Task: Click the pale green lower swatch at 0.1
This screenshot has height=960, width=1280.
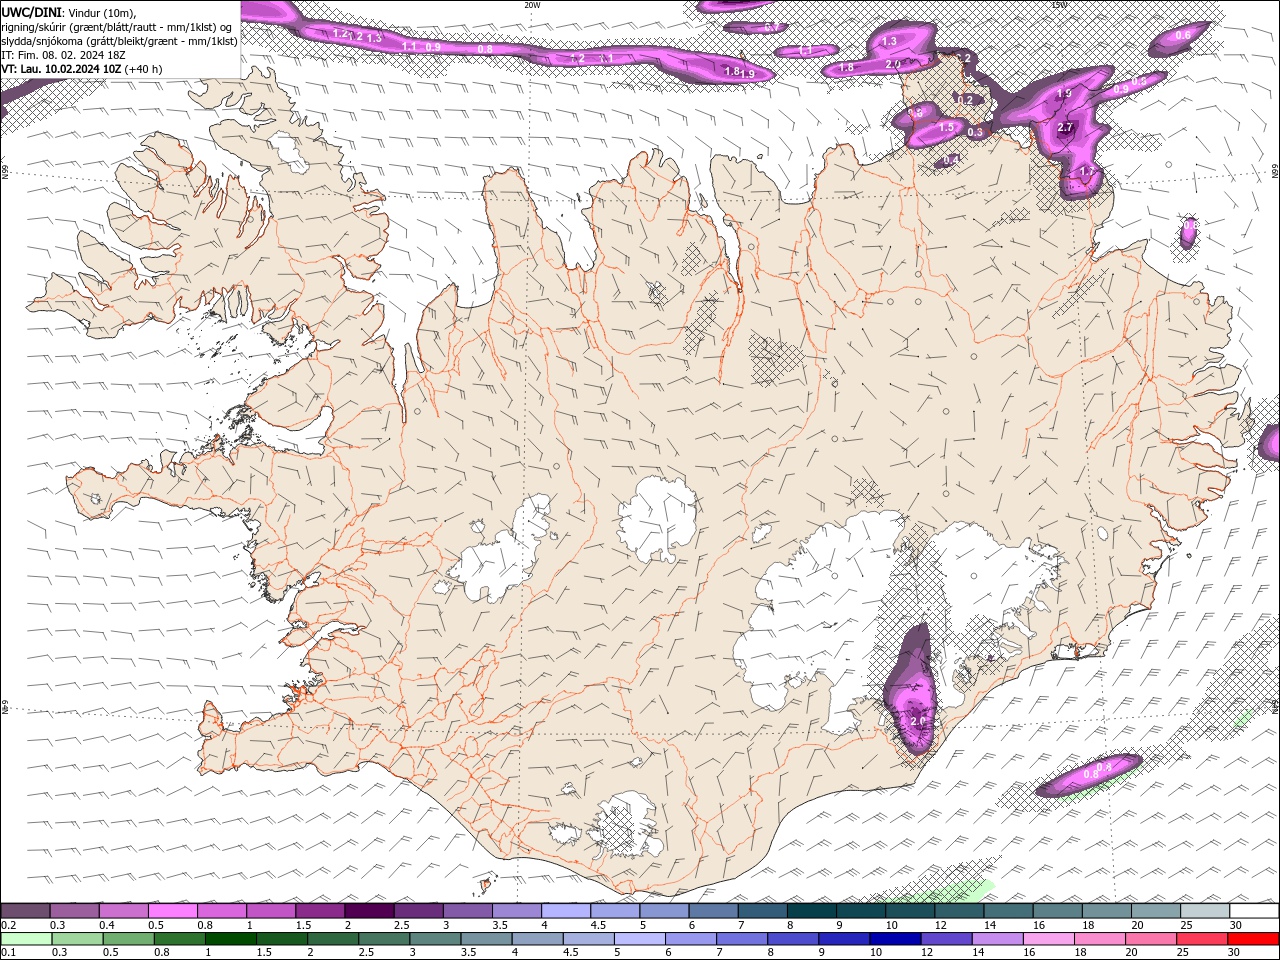Action: [x=26, y=939]
